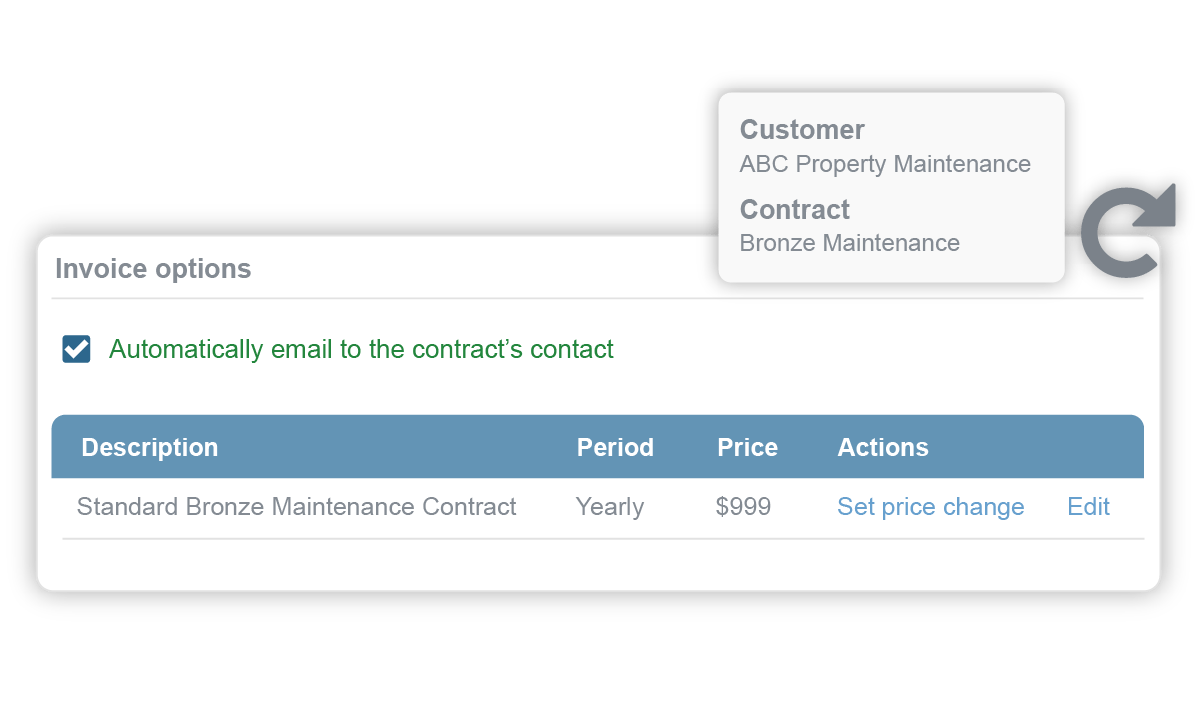Viewport: 1200px width, 707px height.
Task: Click the Invoice options heading
Action: tap(153, 269)
